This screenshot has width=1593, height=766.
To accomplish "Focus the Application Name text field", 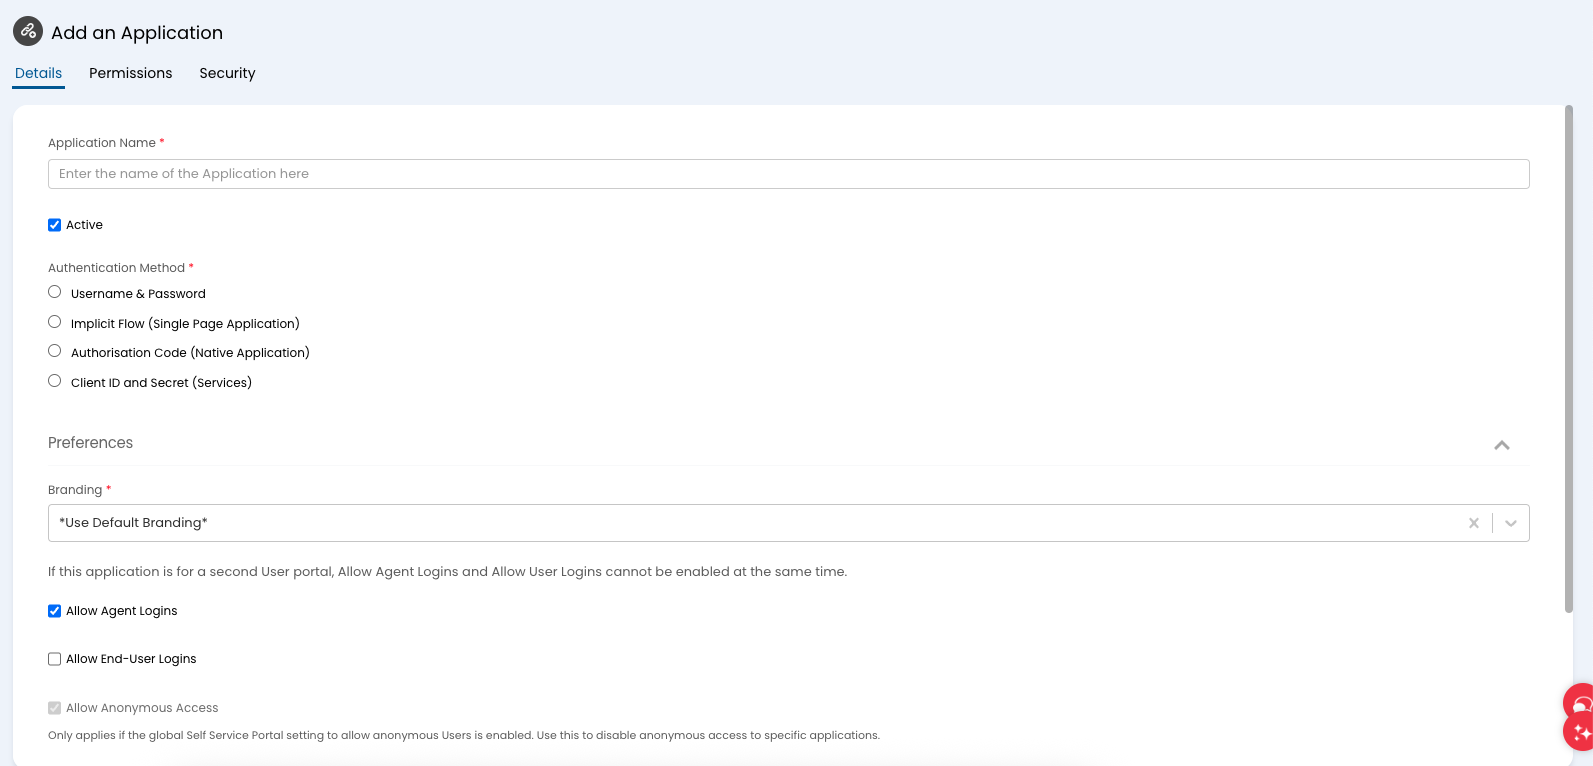I will click(x=788, y=174).
